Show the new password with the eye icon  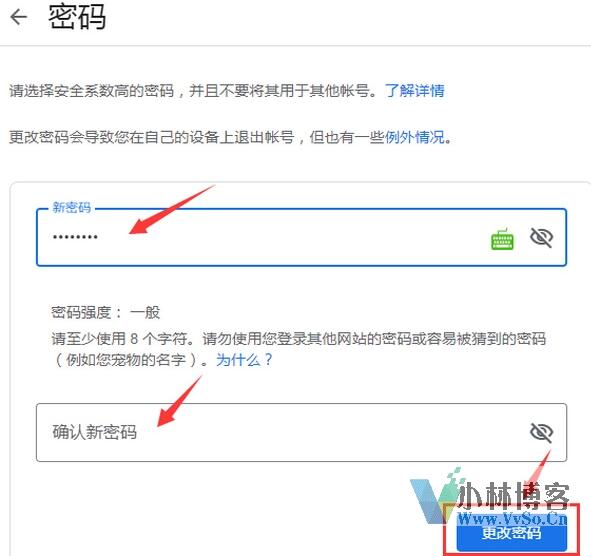(x=541, y=237)
